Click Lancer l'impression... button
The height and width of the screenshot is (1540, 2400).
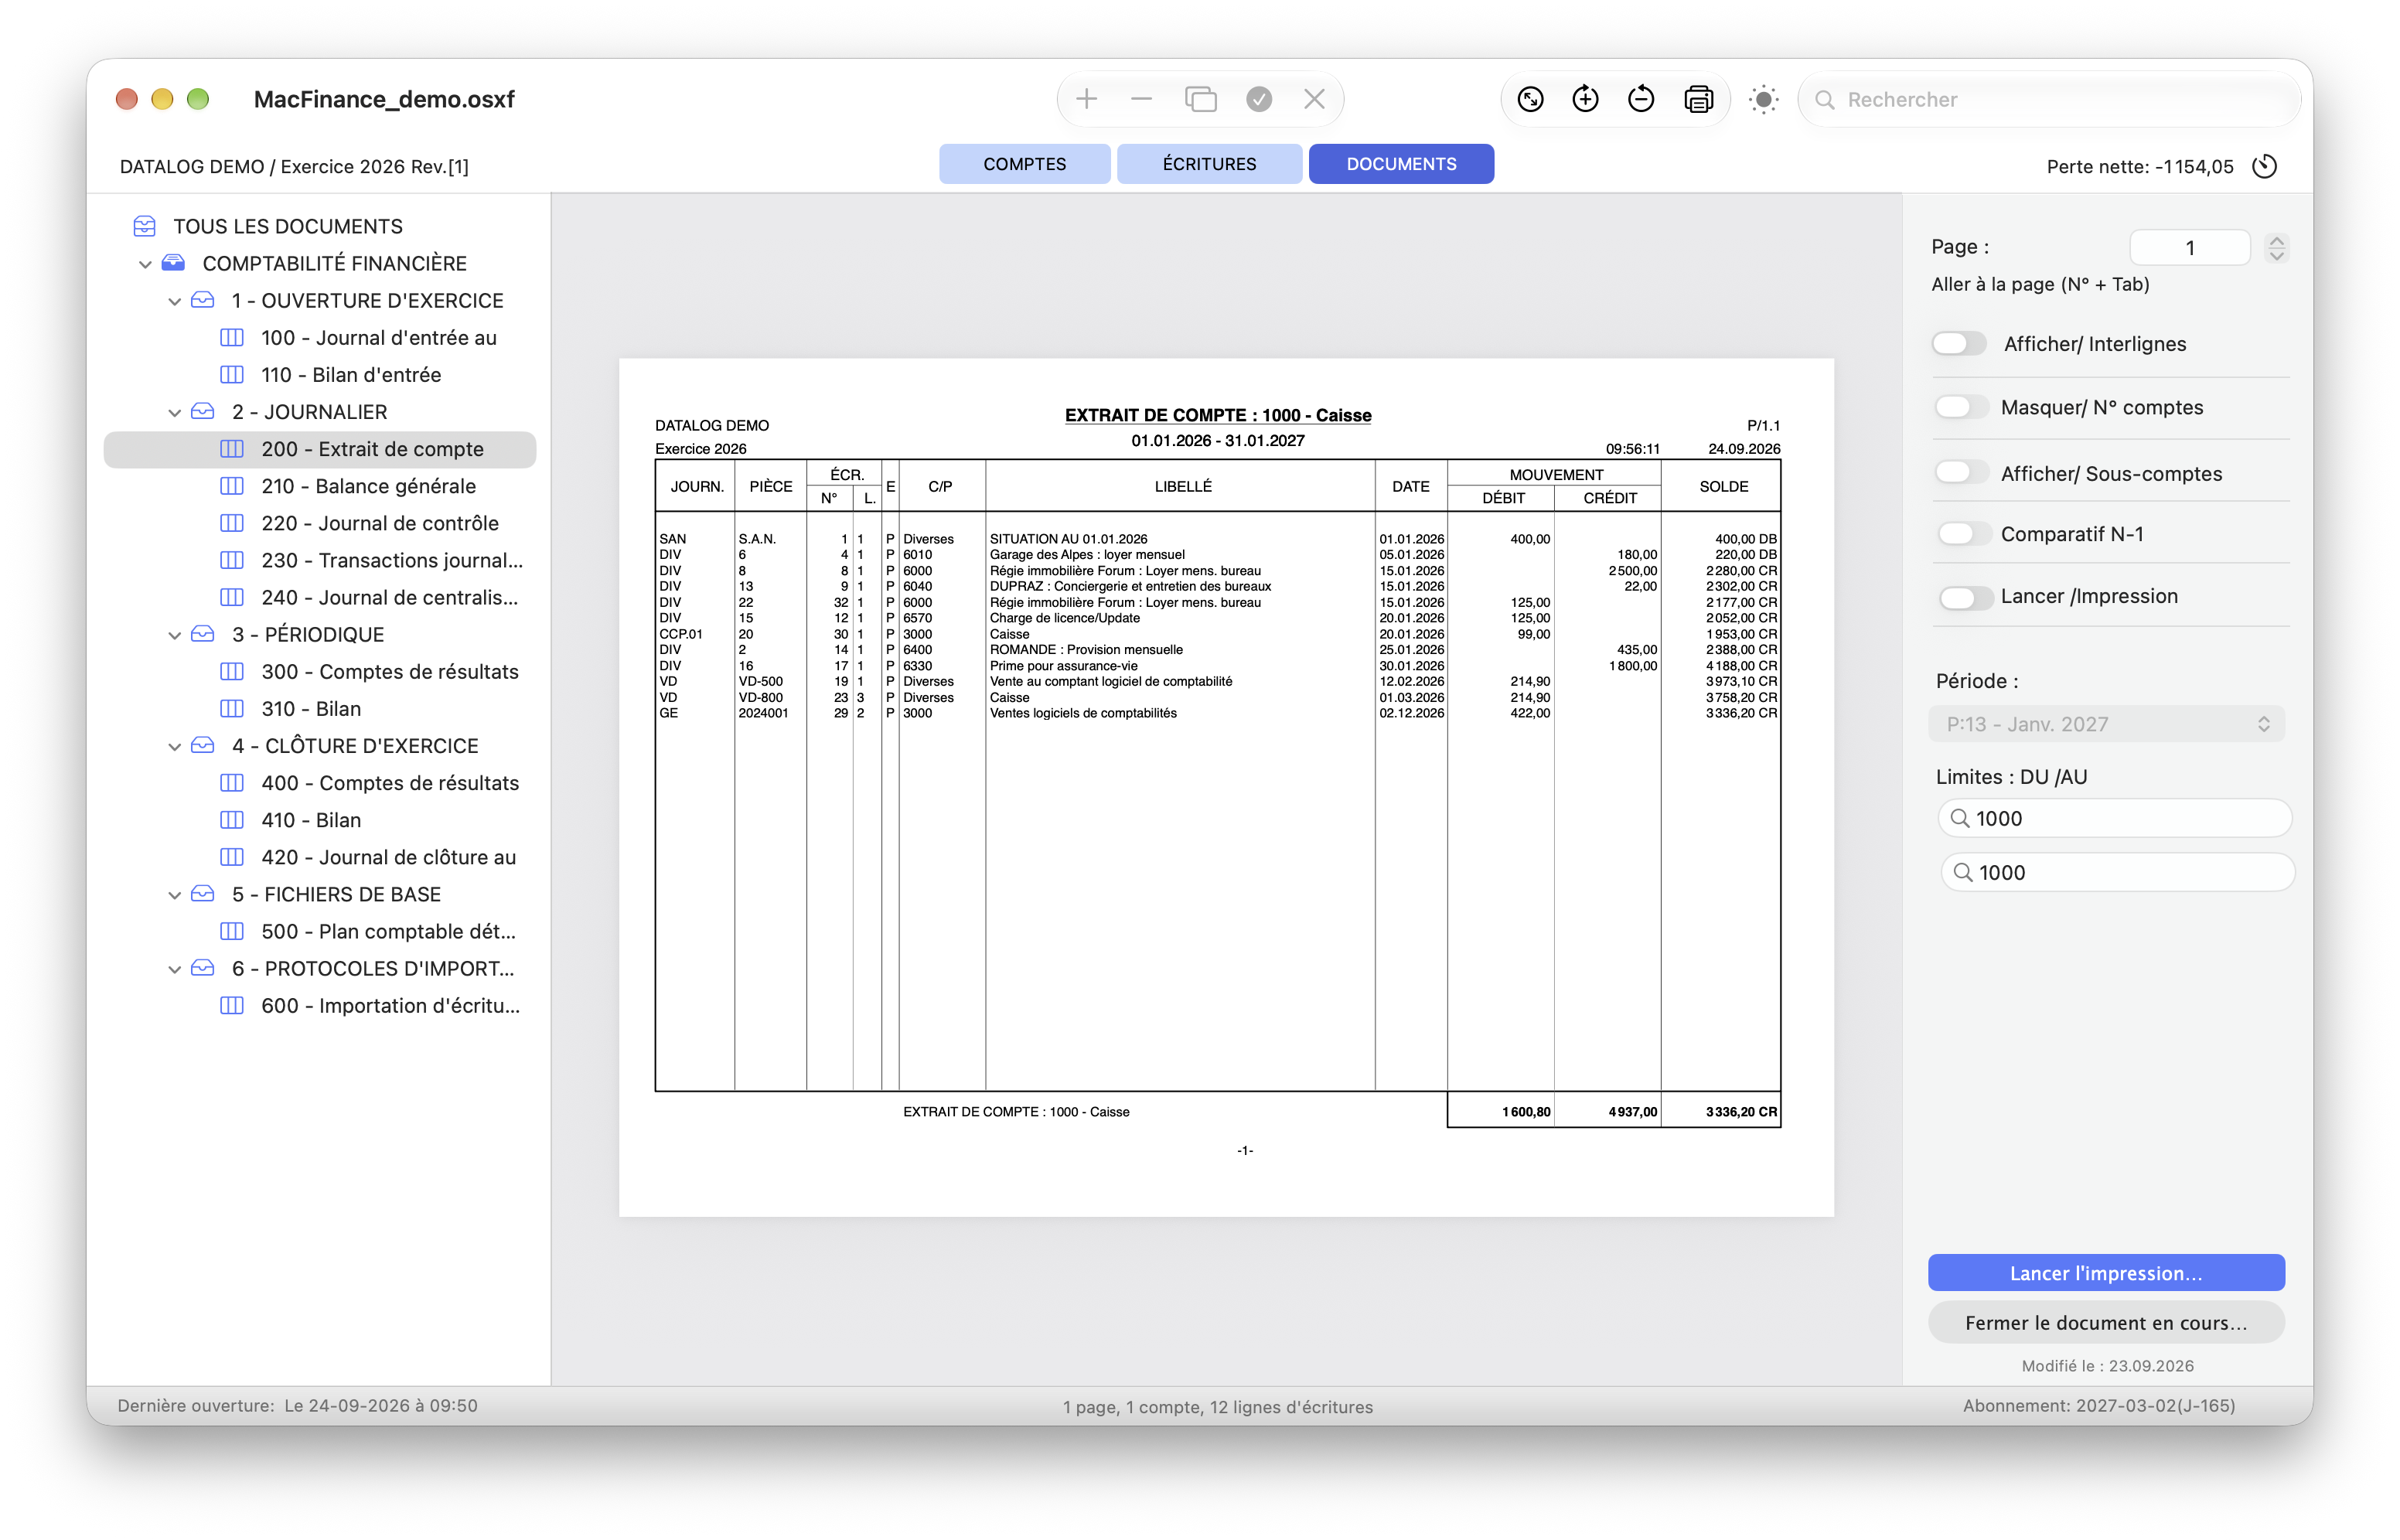(2106, 1273)
